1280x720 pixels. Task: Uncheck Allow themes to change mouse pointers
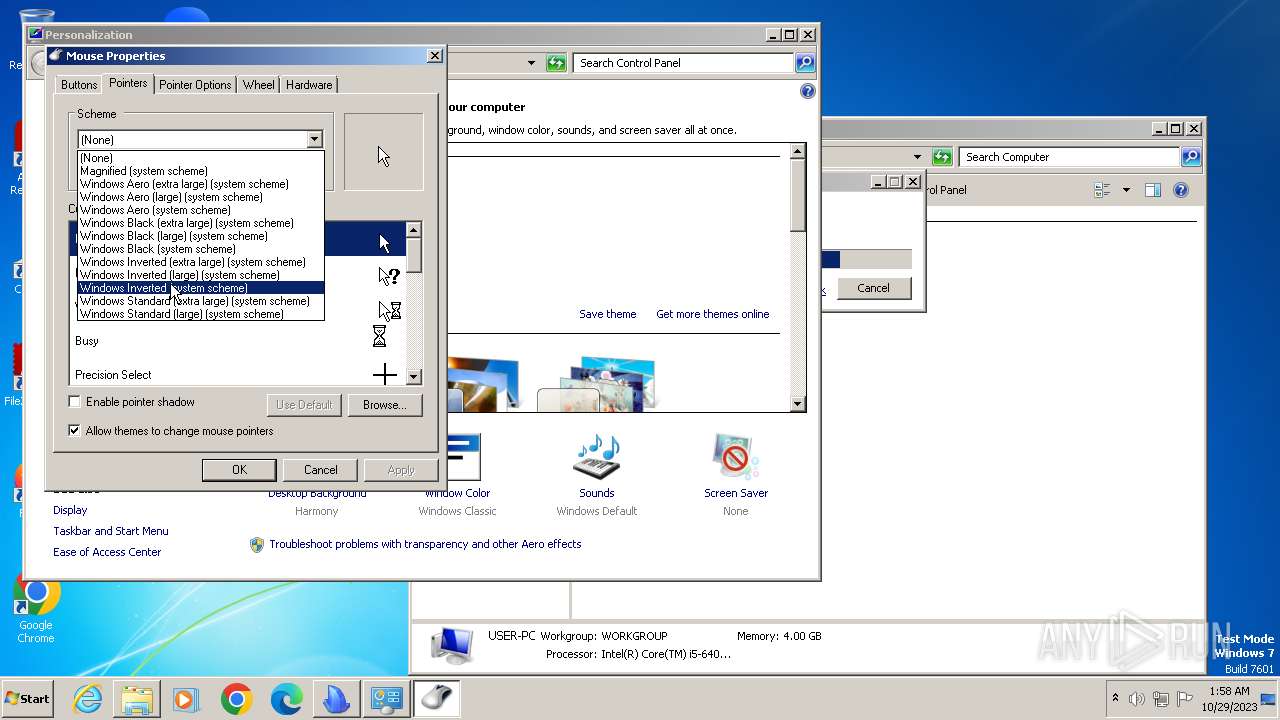coord(74,431)
